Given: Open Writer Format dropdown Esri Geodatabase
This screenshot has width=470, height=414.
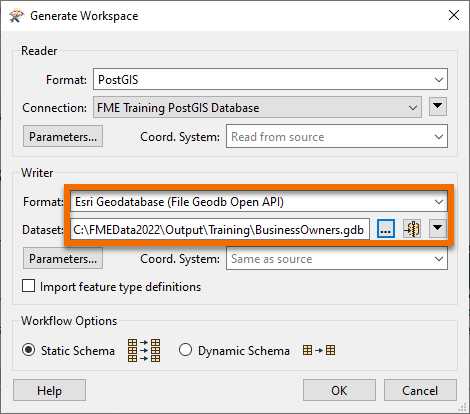Looking at the screenshot, I should (x=259, y=202).
